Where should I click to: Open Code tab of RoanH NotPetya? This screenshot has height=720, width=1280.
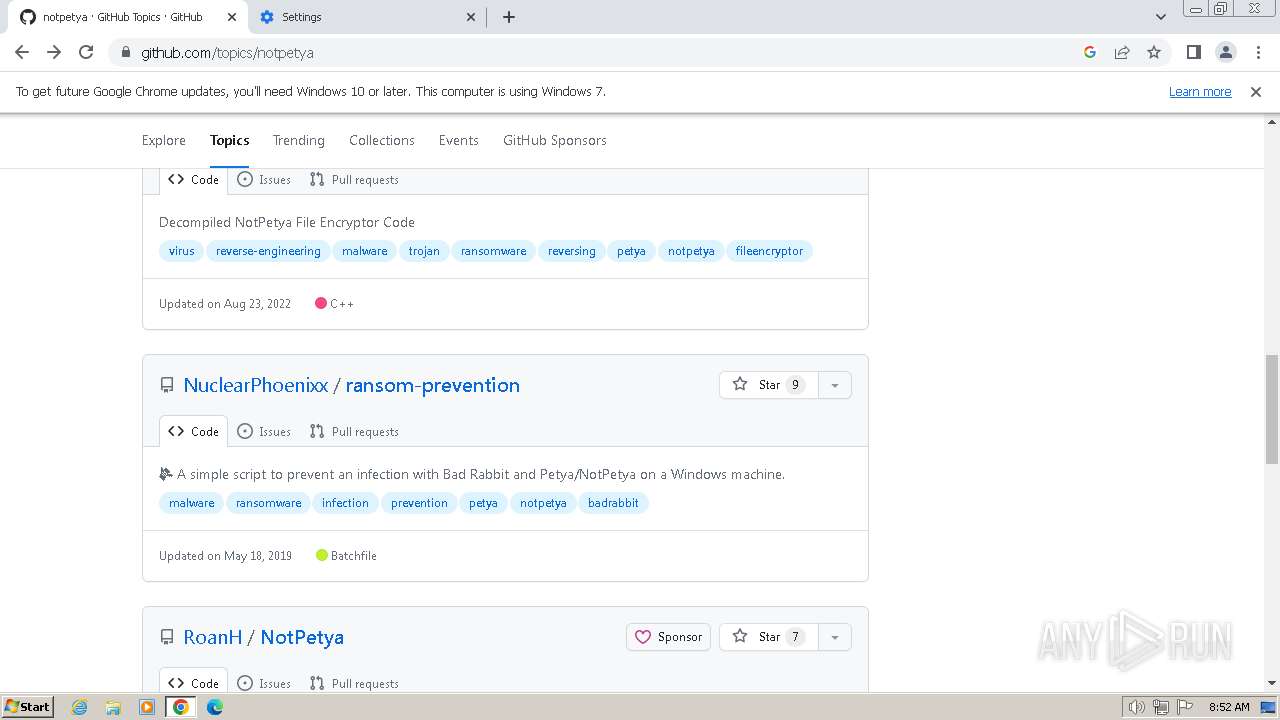194,682
